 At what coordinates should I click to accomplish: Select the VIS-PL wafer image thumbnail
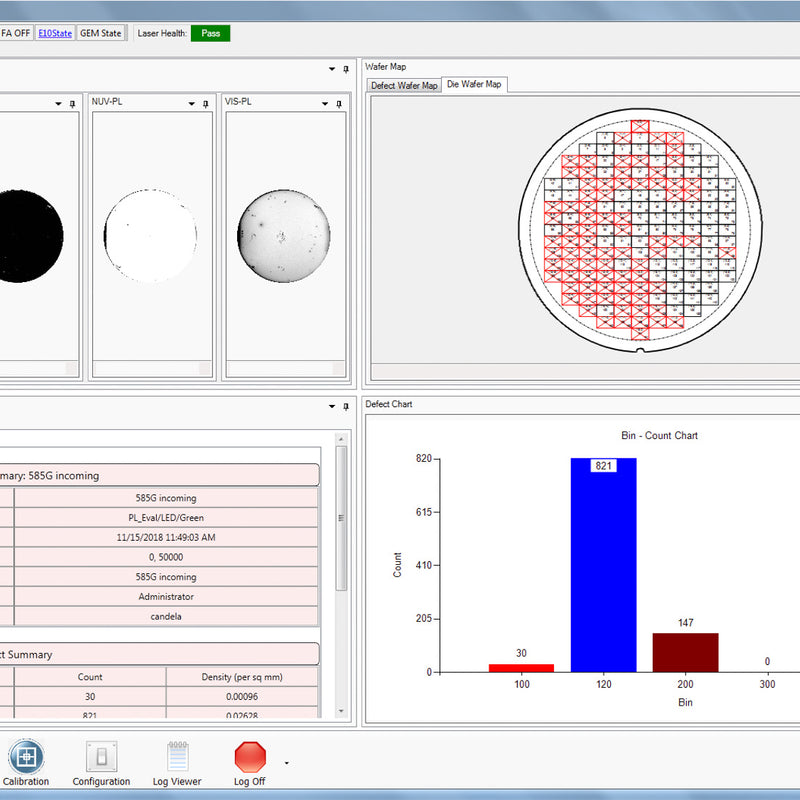[283, 236]
